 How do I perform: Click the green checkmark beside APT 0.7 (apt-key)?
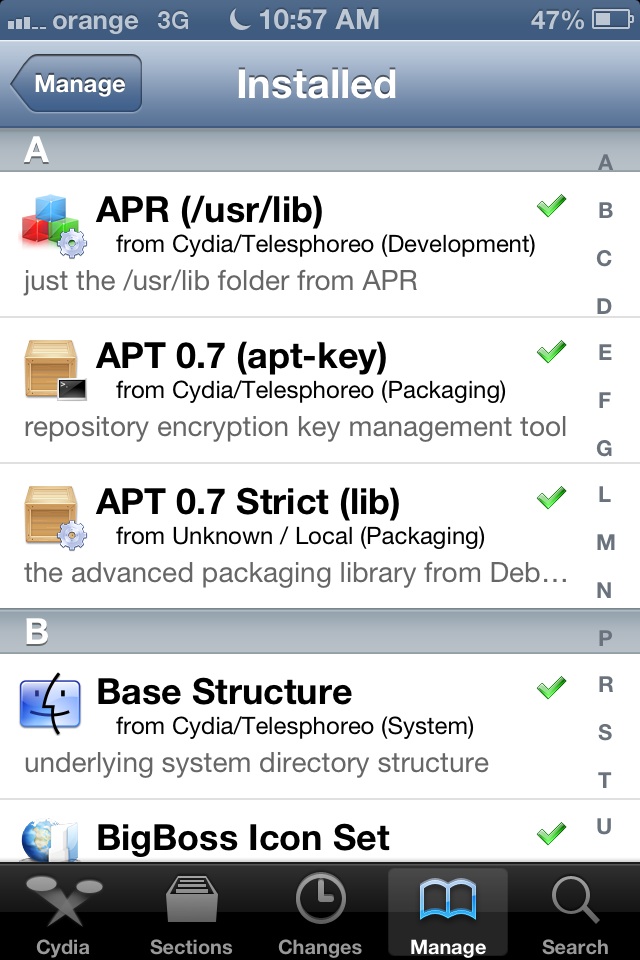551,351
